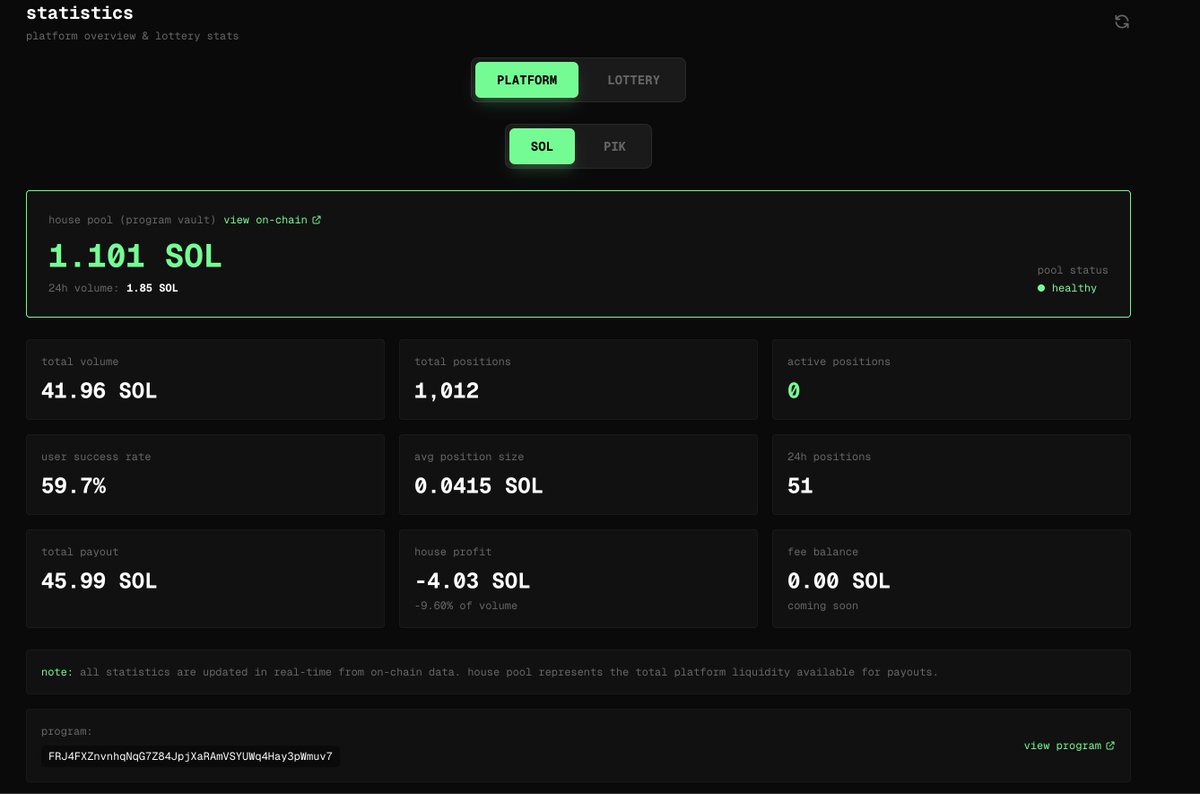Click the 24h positions card

[951, 474]
